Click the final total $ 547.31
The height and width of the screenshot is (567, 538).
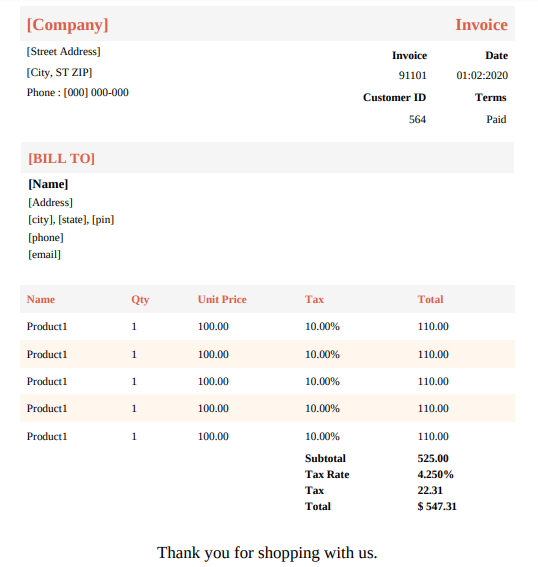coord(437,506)
